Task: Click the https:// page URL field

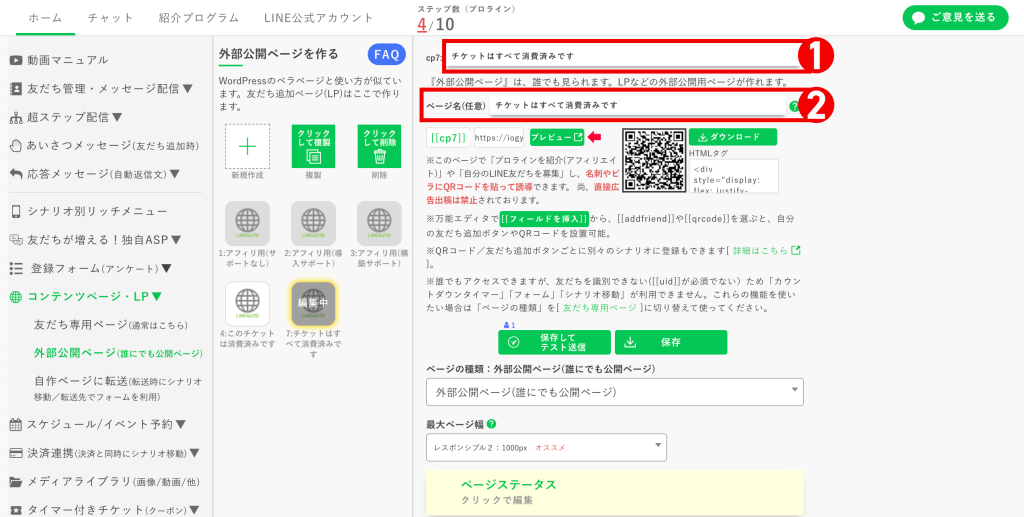Action: 499,138
